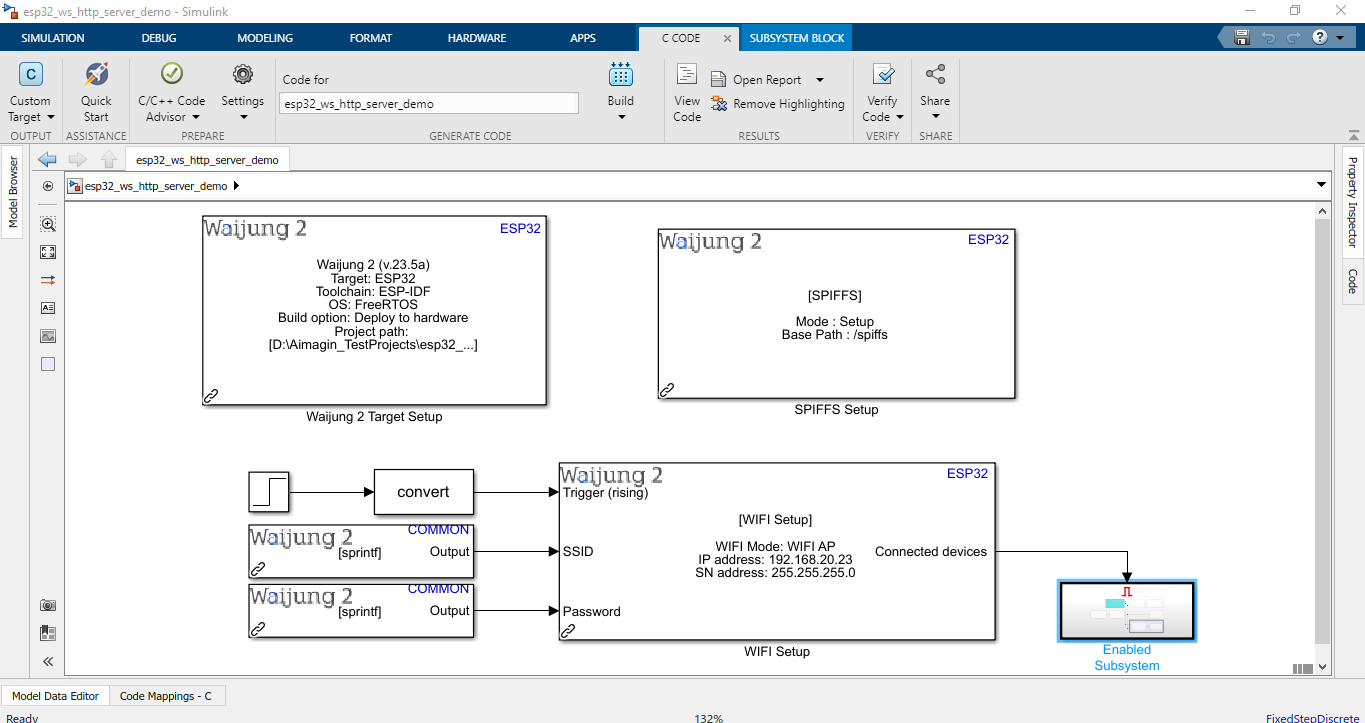Screen dimensions: 1365x723
Task: Open the Custom Target menu
Action: 30,92
